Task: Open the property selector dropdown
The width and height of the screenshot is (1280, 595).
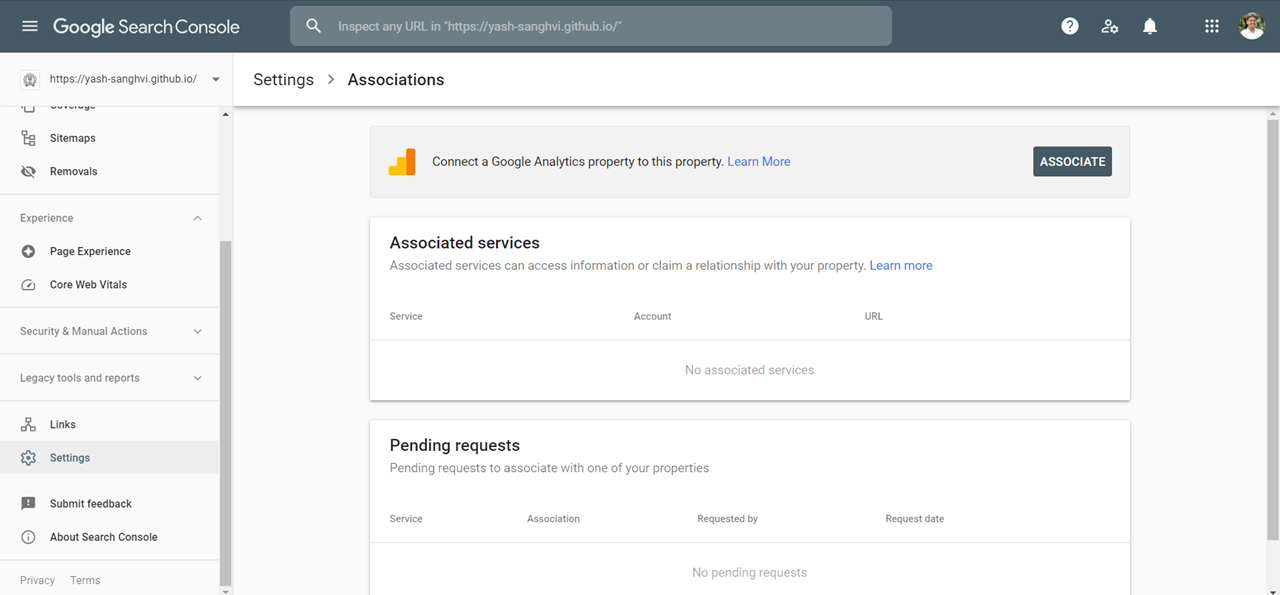Action: (216, 80)
